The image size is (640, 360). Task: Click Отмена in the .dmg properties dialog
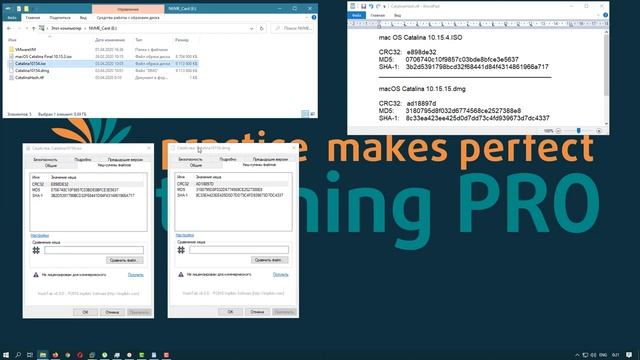point(257,311)
